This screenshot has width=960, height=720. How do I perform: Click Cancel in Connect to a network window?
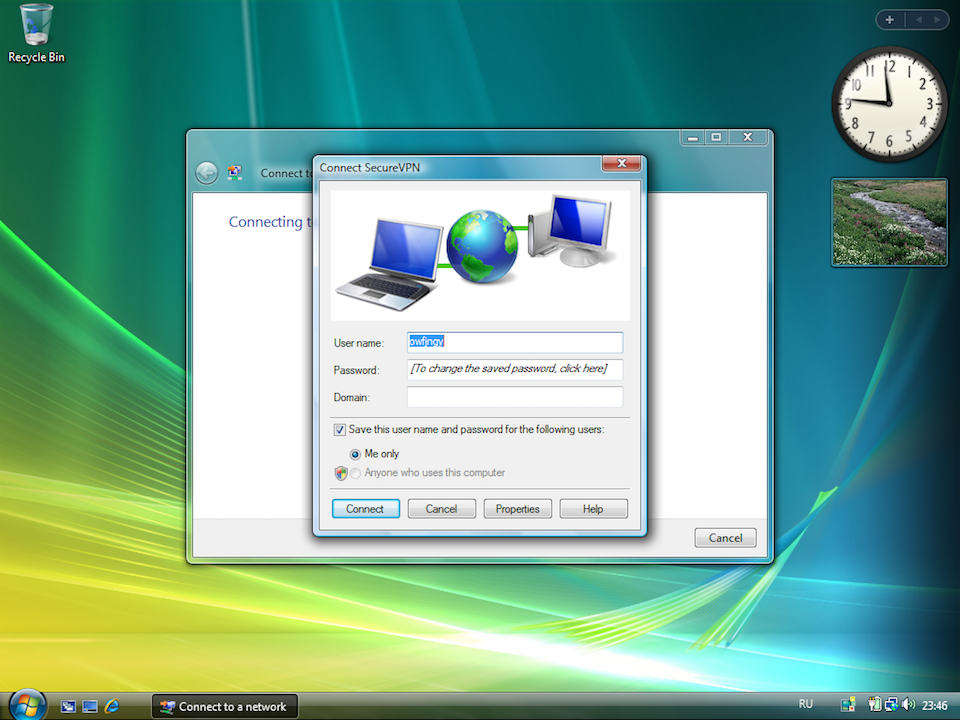(726, 538)
